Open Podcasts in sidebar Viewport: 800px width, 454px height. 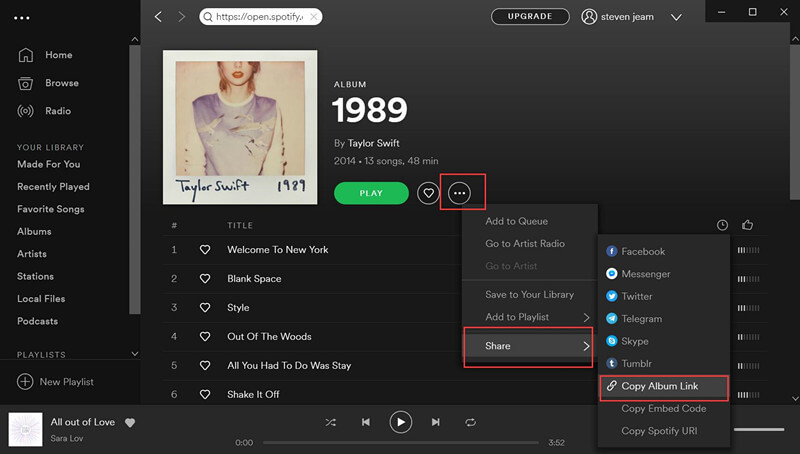pyautogui.click(x=37, y=321)
